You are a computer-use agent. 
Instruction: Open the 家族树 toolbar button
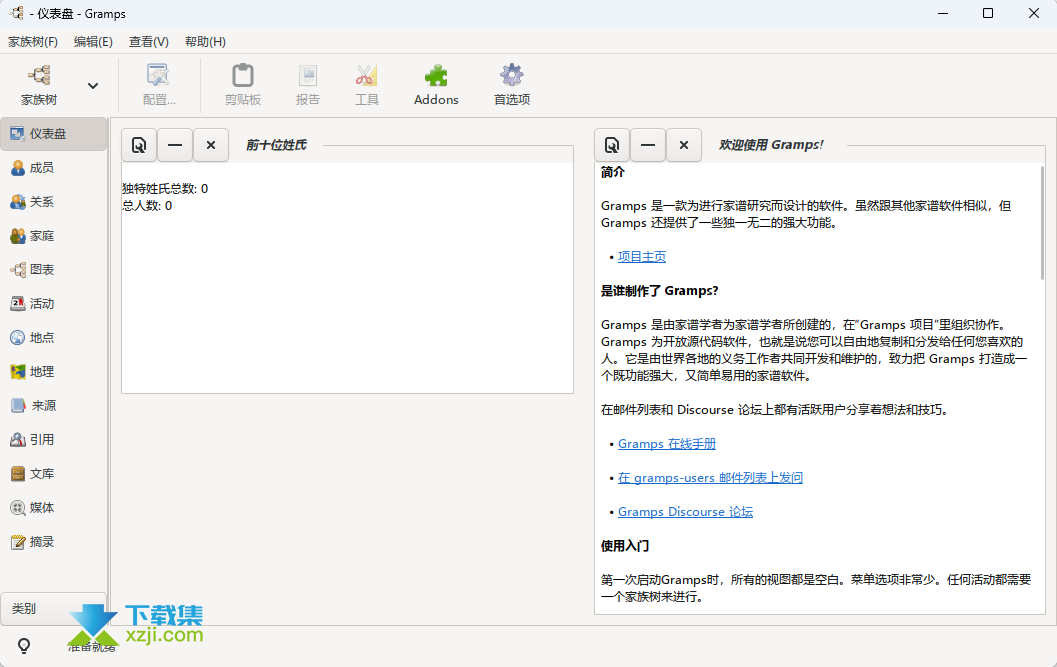[39, 85]
